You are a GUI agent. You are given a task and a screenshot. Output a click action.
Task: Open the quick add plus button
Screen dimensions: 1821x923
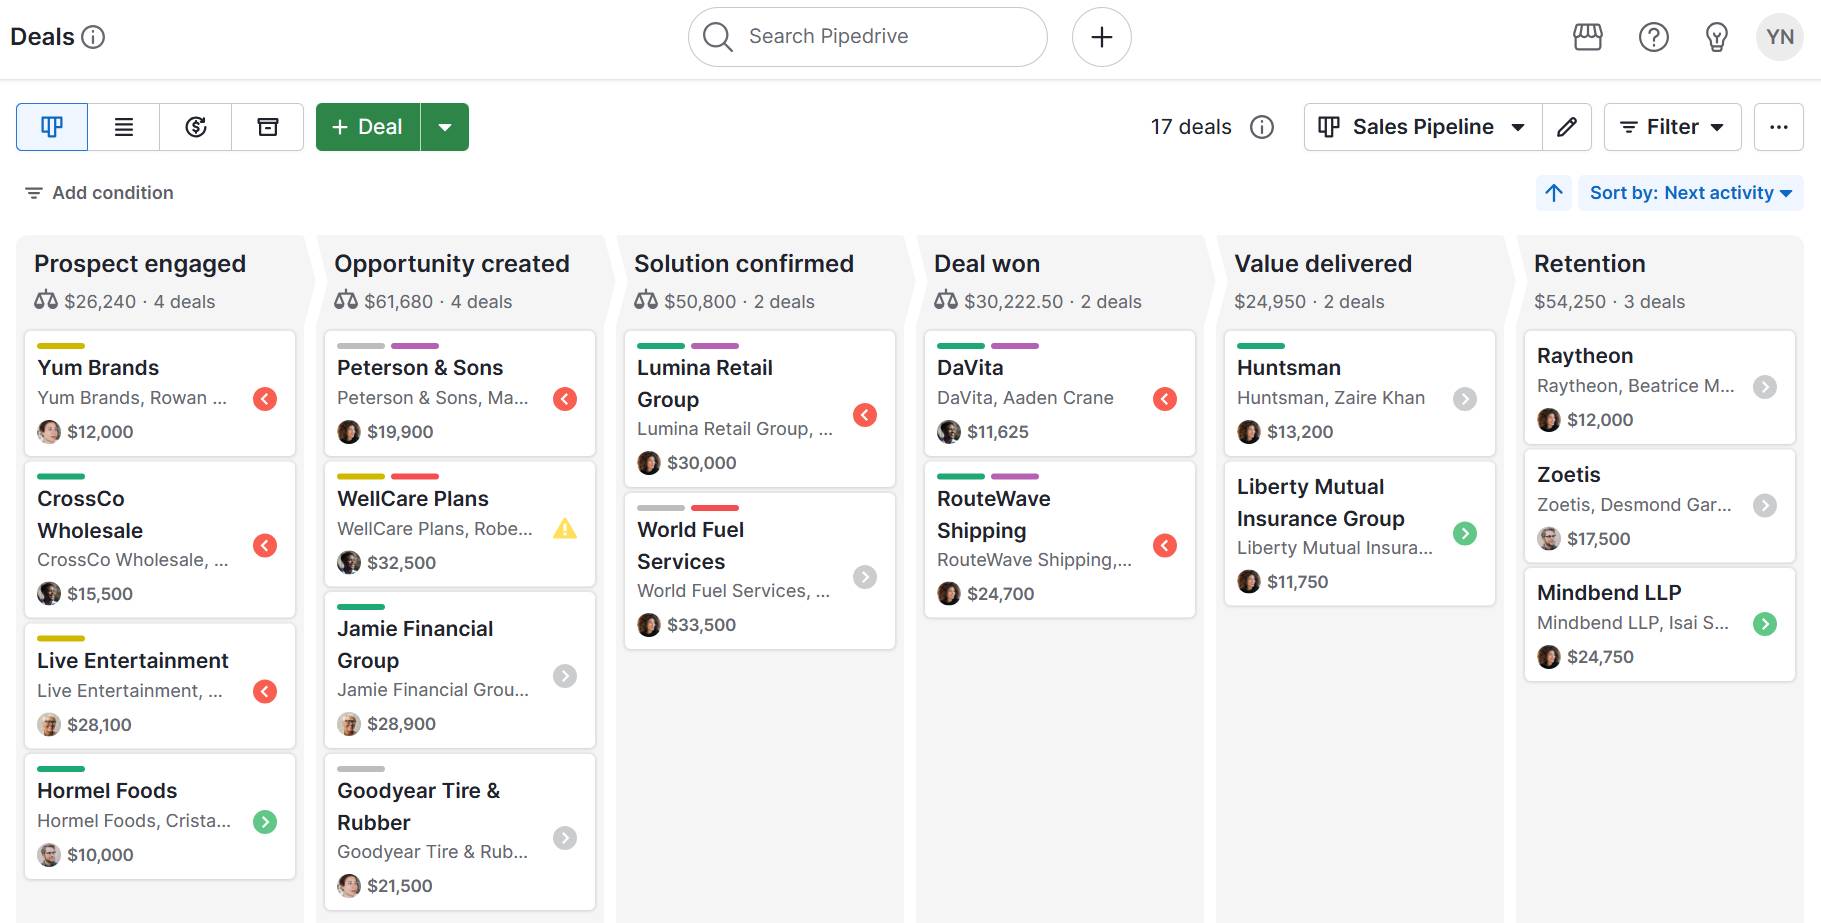coord(1101,37)
